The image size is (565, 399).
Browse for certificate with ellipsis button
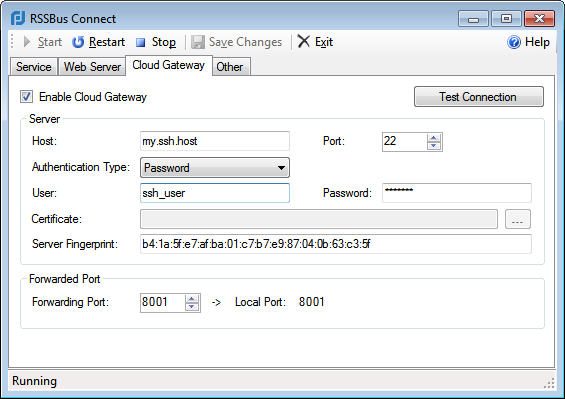click(x=518, y=219)
